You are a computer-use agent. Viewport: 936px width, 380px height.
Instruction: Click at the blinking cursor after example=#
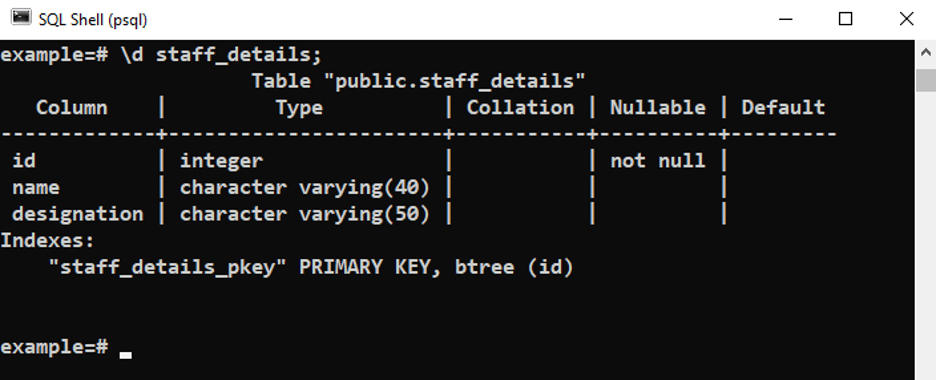coord(125,354)
